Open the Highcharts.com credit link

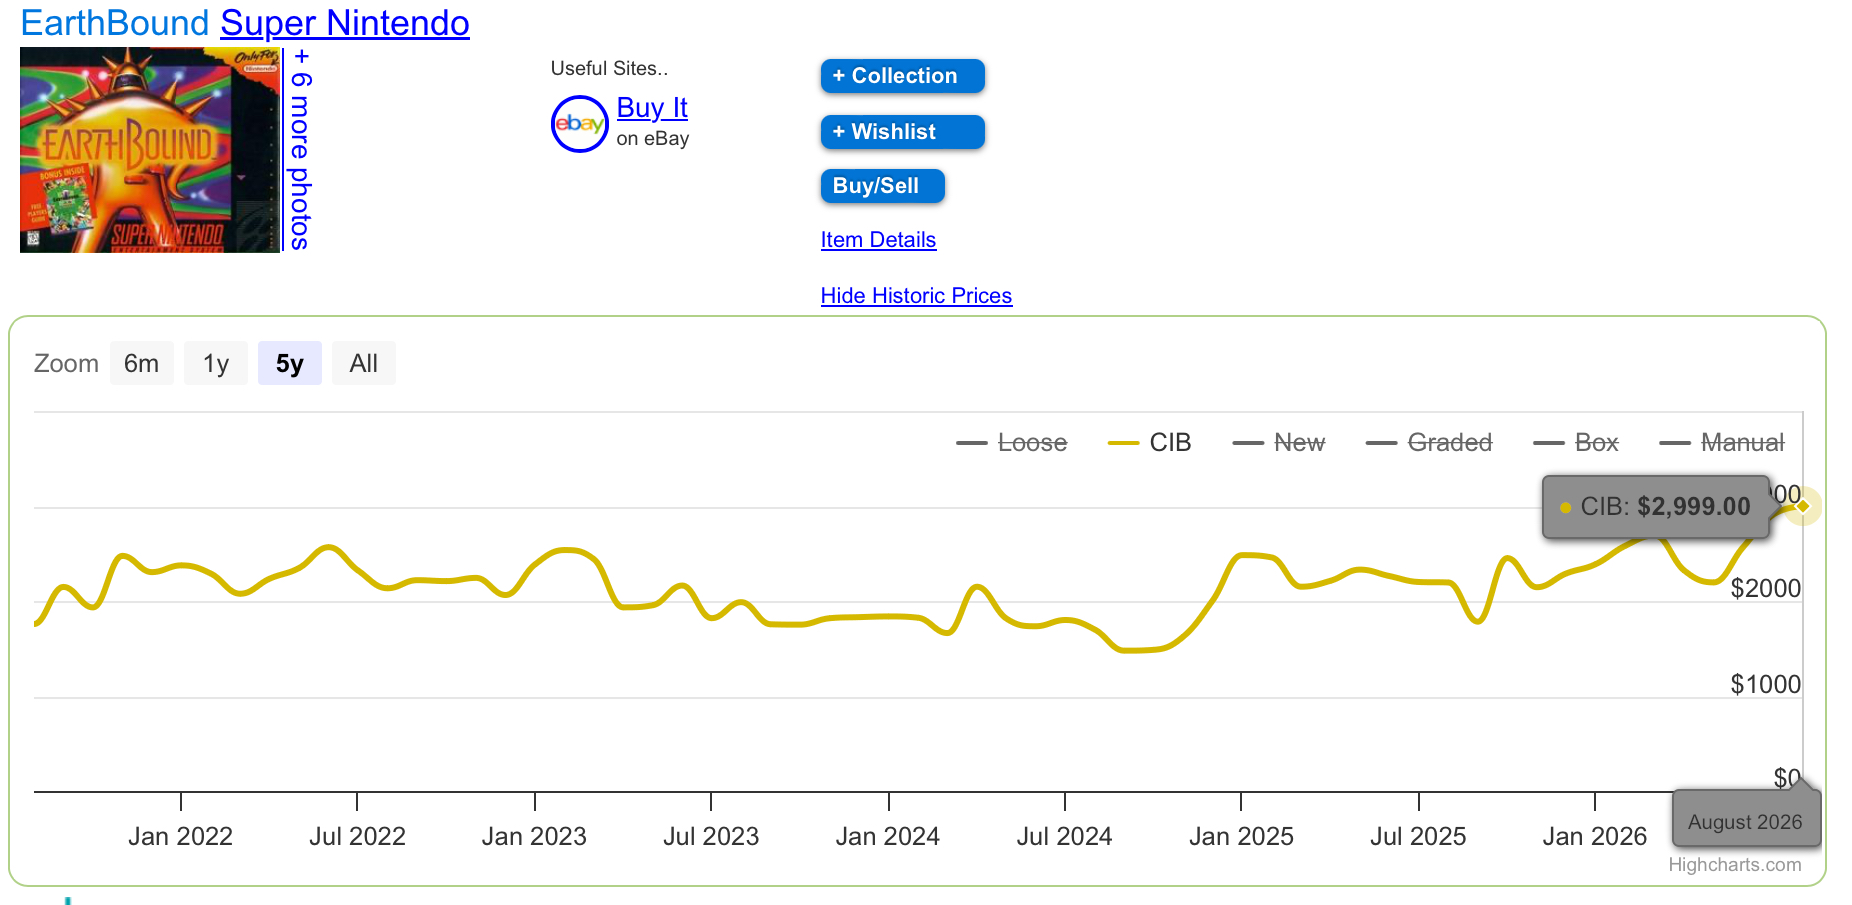(1735, 865)
